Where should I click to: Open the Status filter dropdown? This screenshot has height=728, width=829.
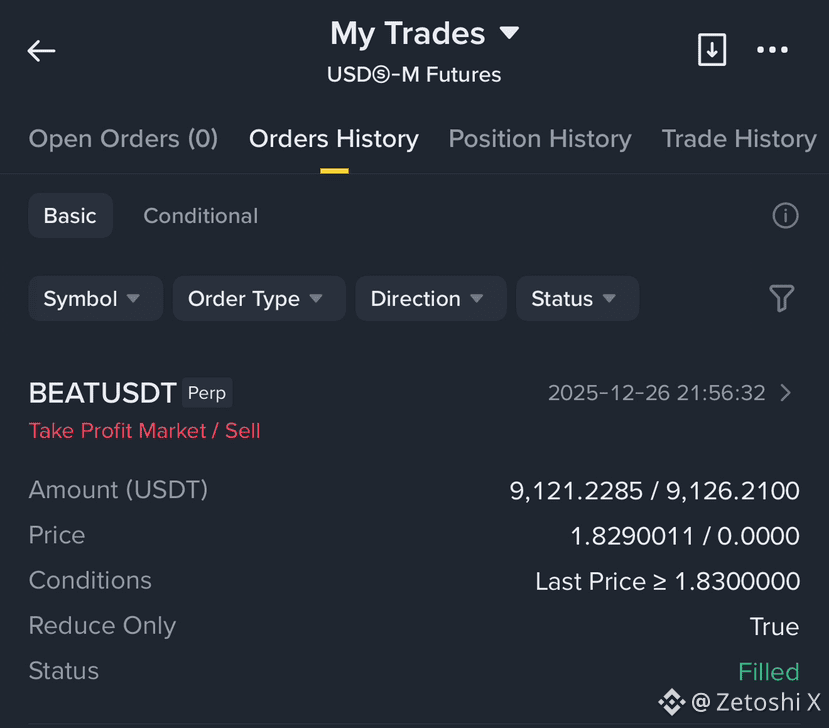coord(577,299)
